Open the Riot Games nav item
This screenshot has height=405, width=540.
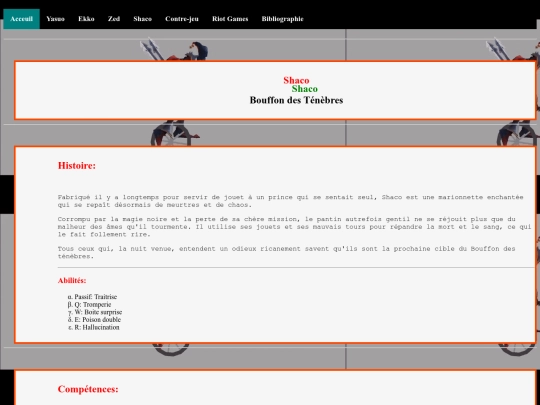tap(230, 19)
